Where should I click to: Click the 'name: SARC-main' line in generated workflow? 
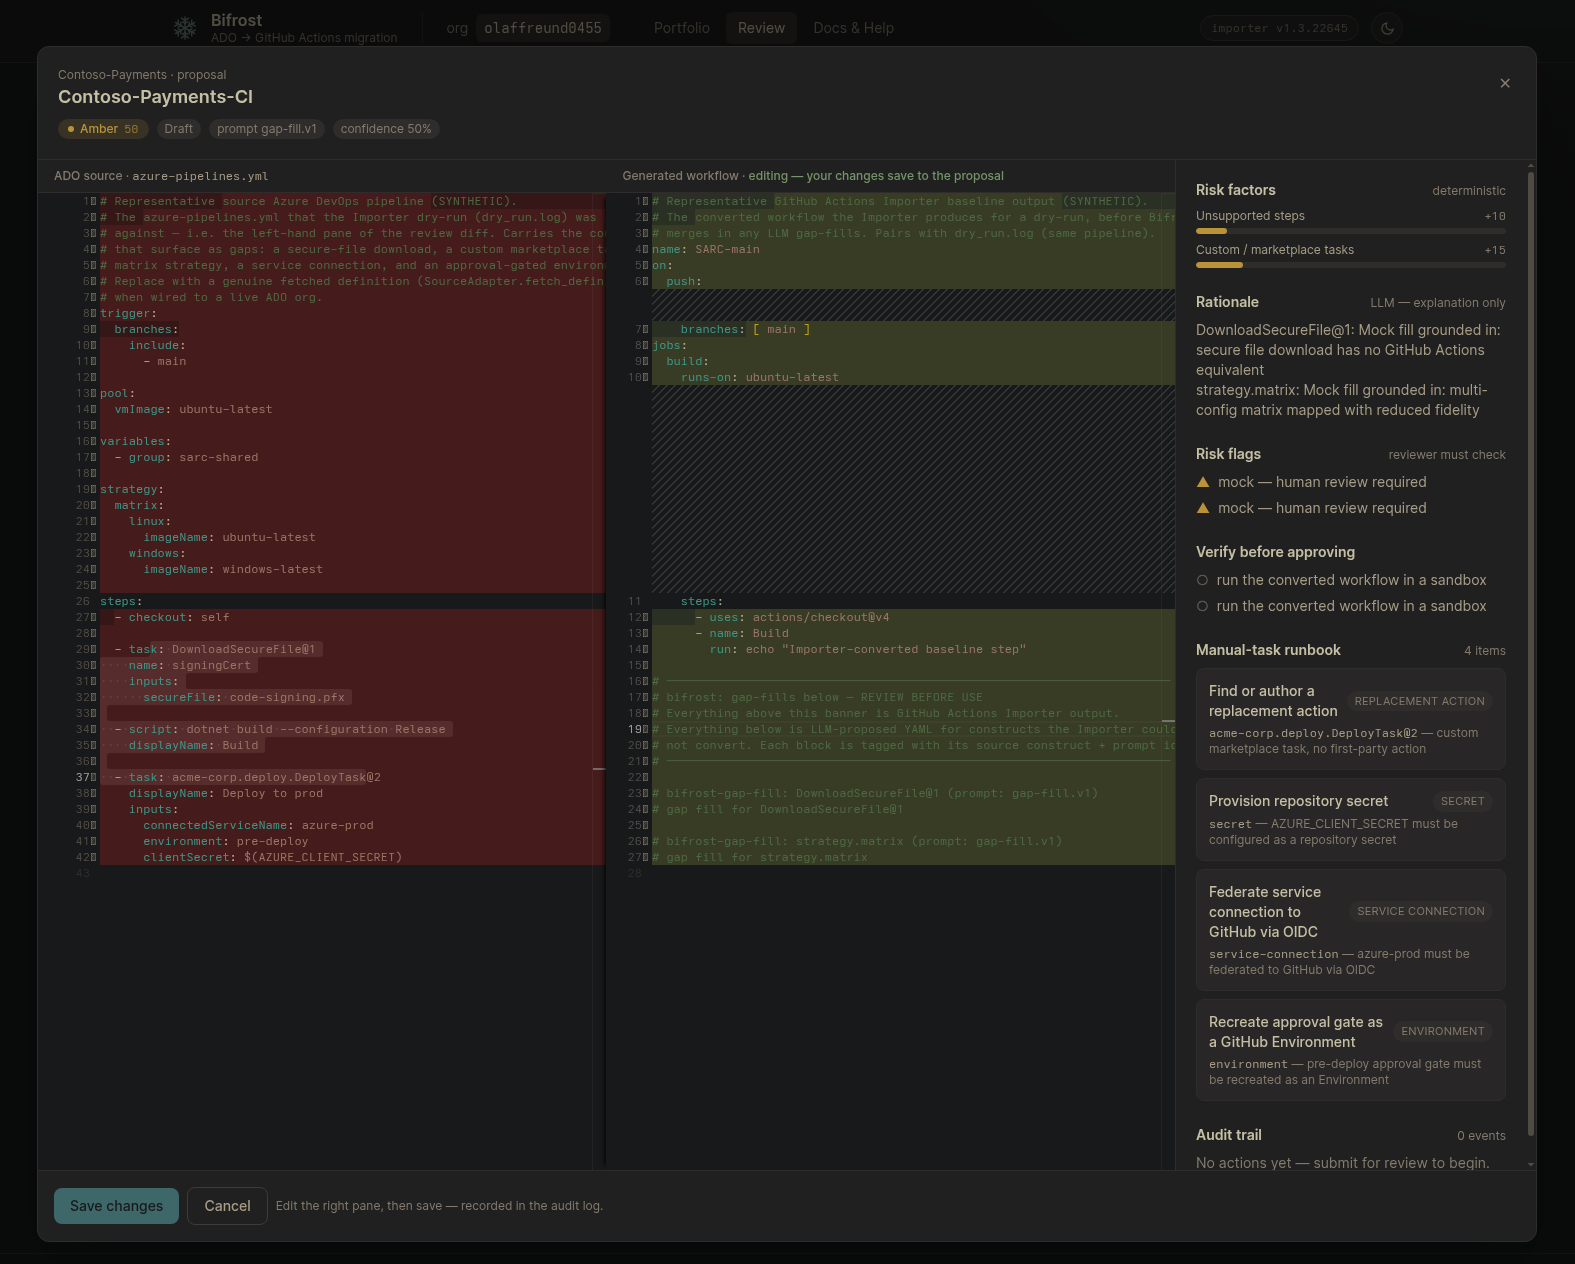(706, 249)
